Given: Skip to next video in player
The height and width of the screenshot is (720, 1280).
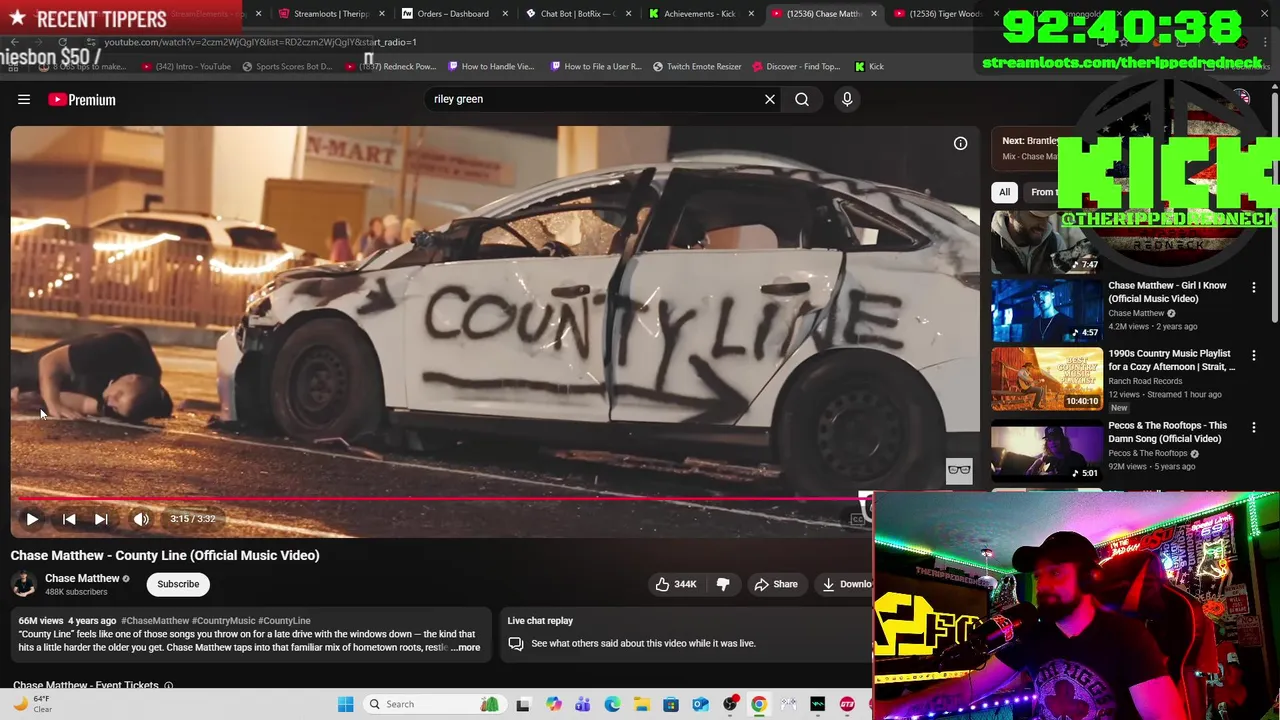Looking at the screenshot, I should click(101, 519).
